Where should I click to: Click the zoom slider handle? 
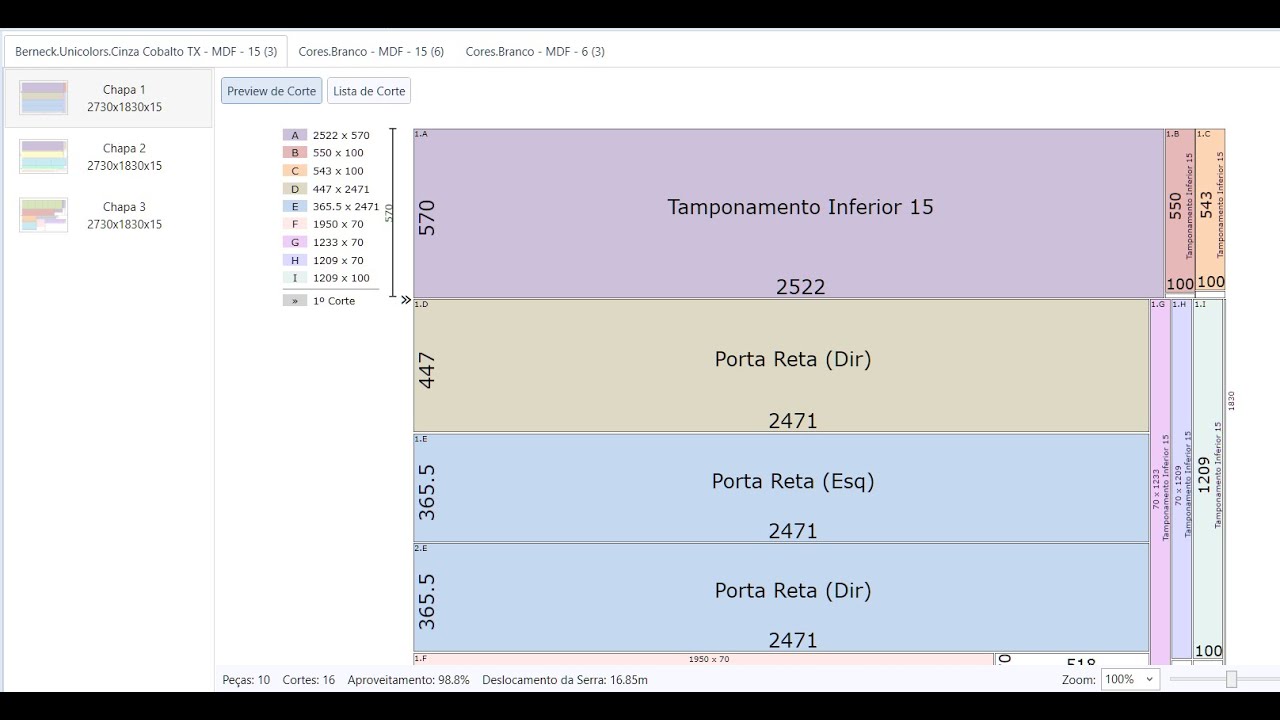(x=1231, y=679)
